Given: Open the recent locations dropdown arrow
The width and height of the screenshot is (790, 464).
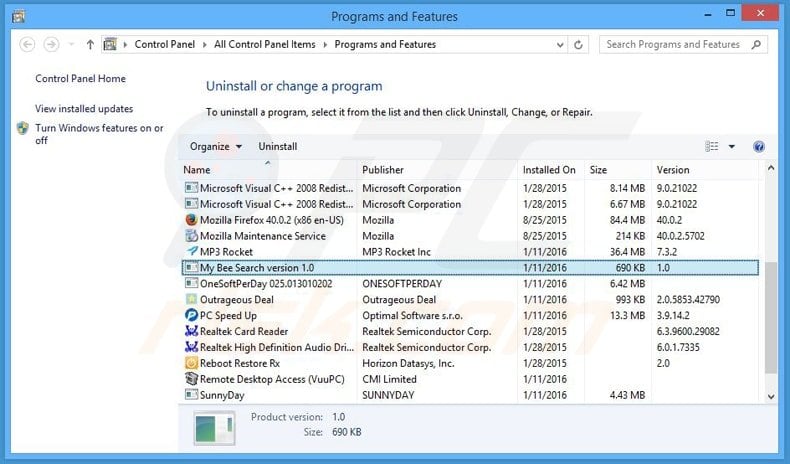Looking at the screenshot, I should (72, 44).
